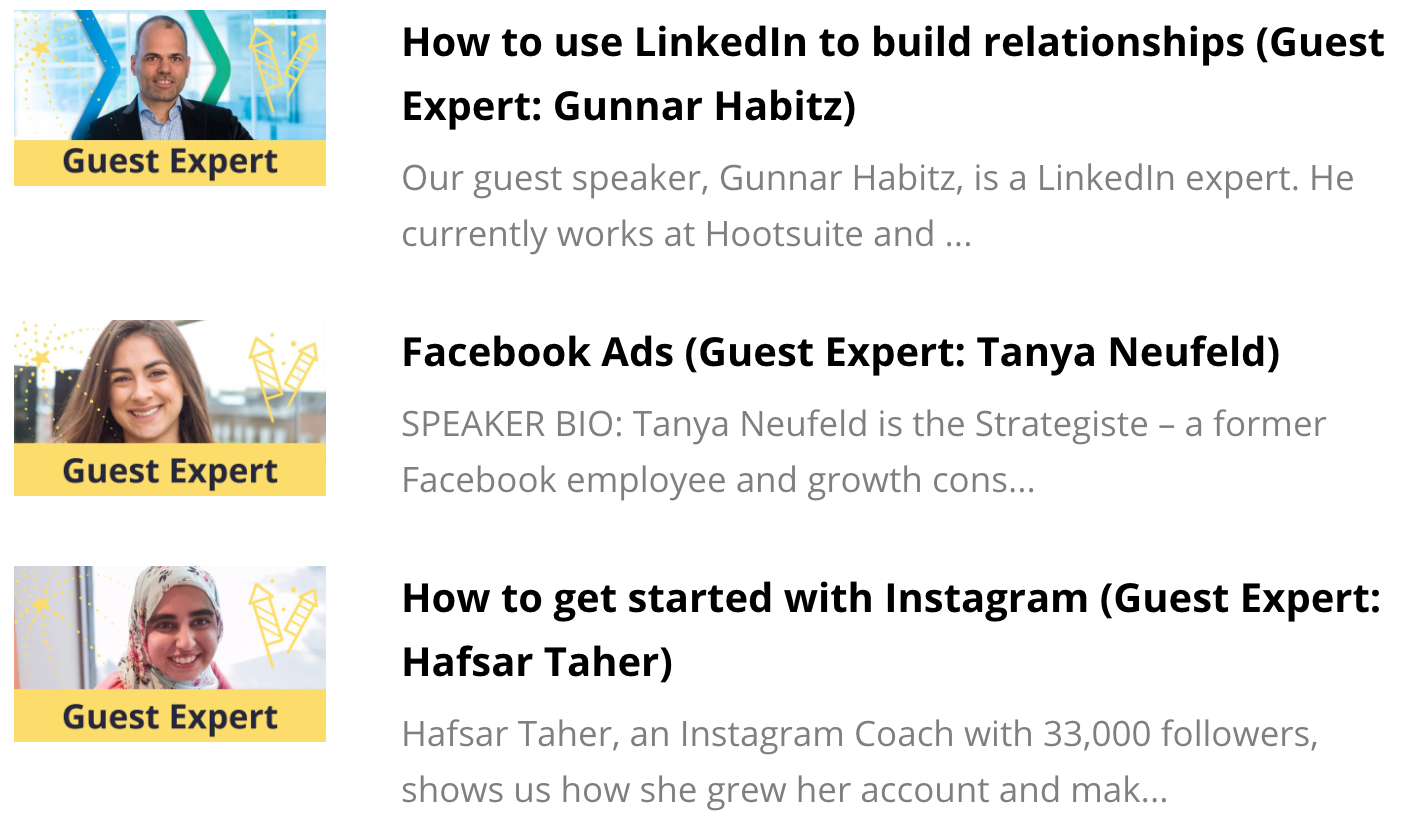
Task: Click the fireworks rocket icon on Gunnar Habitz thumbnail
Action: (x=283, y=68)
